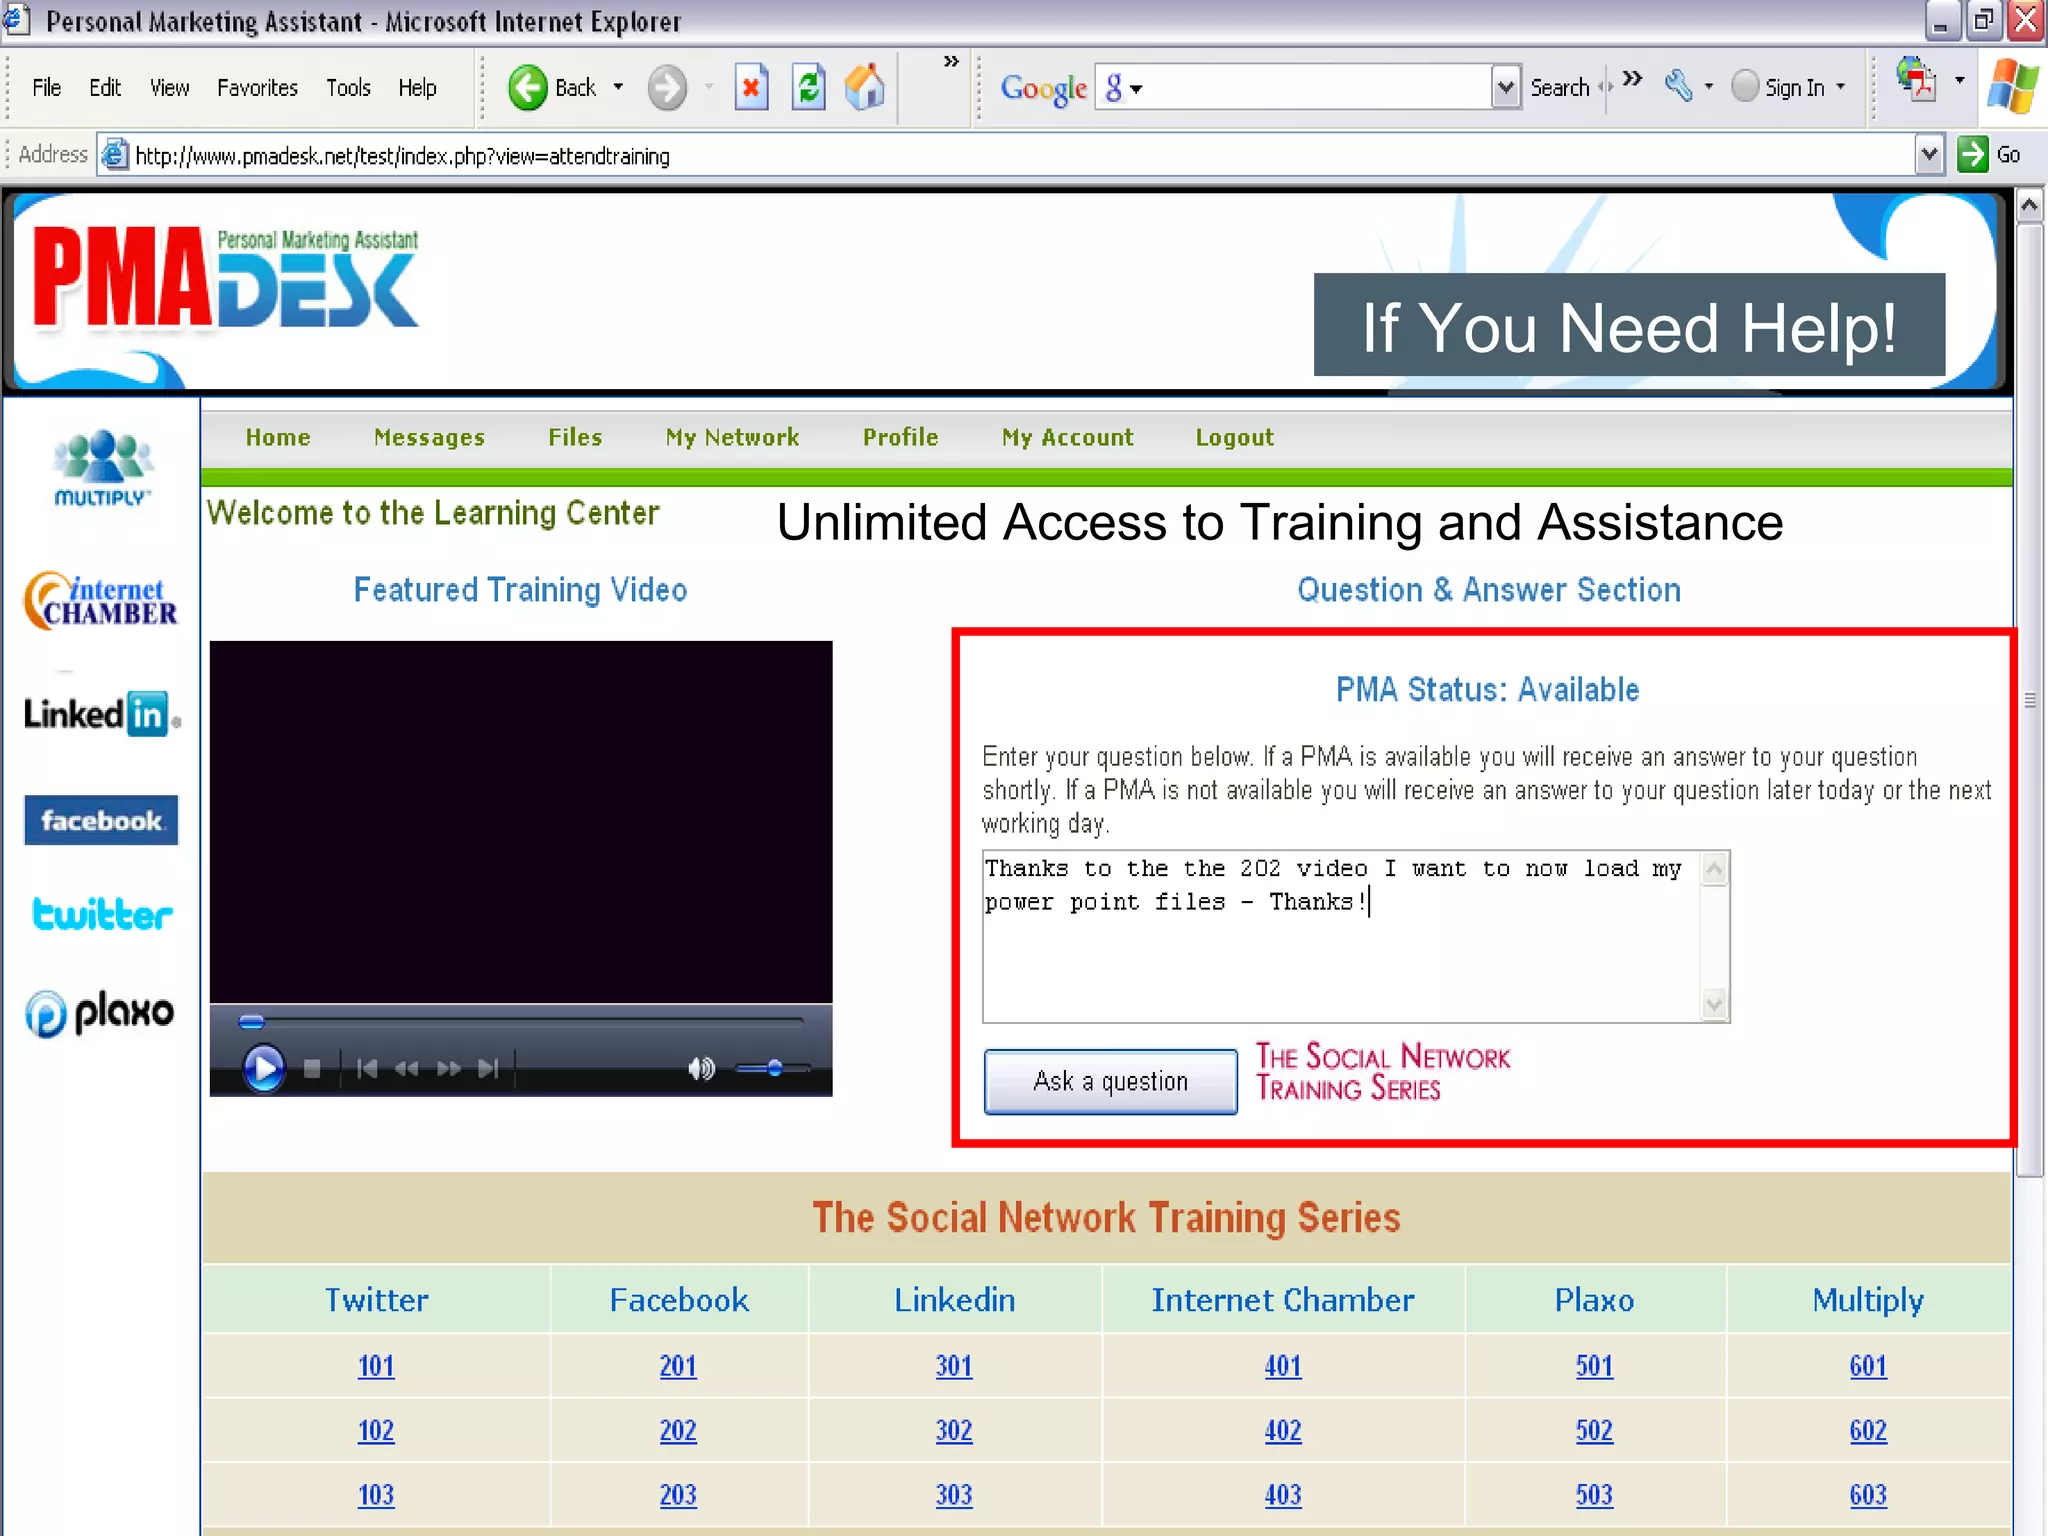Open the File menu
This screenshot has height=1536, width=2048.
click(46, 88)
